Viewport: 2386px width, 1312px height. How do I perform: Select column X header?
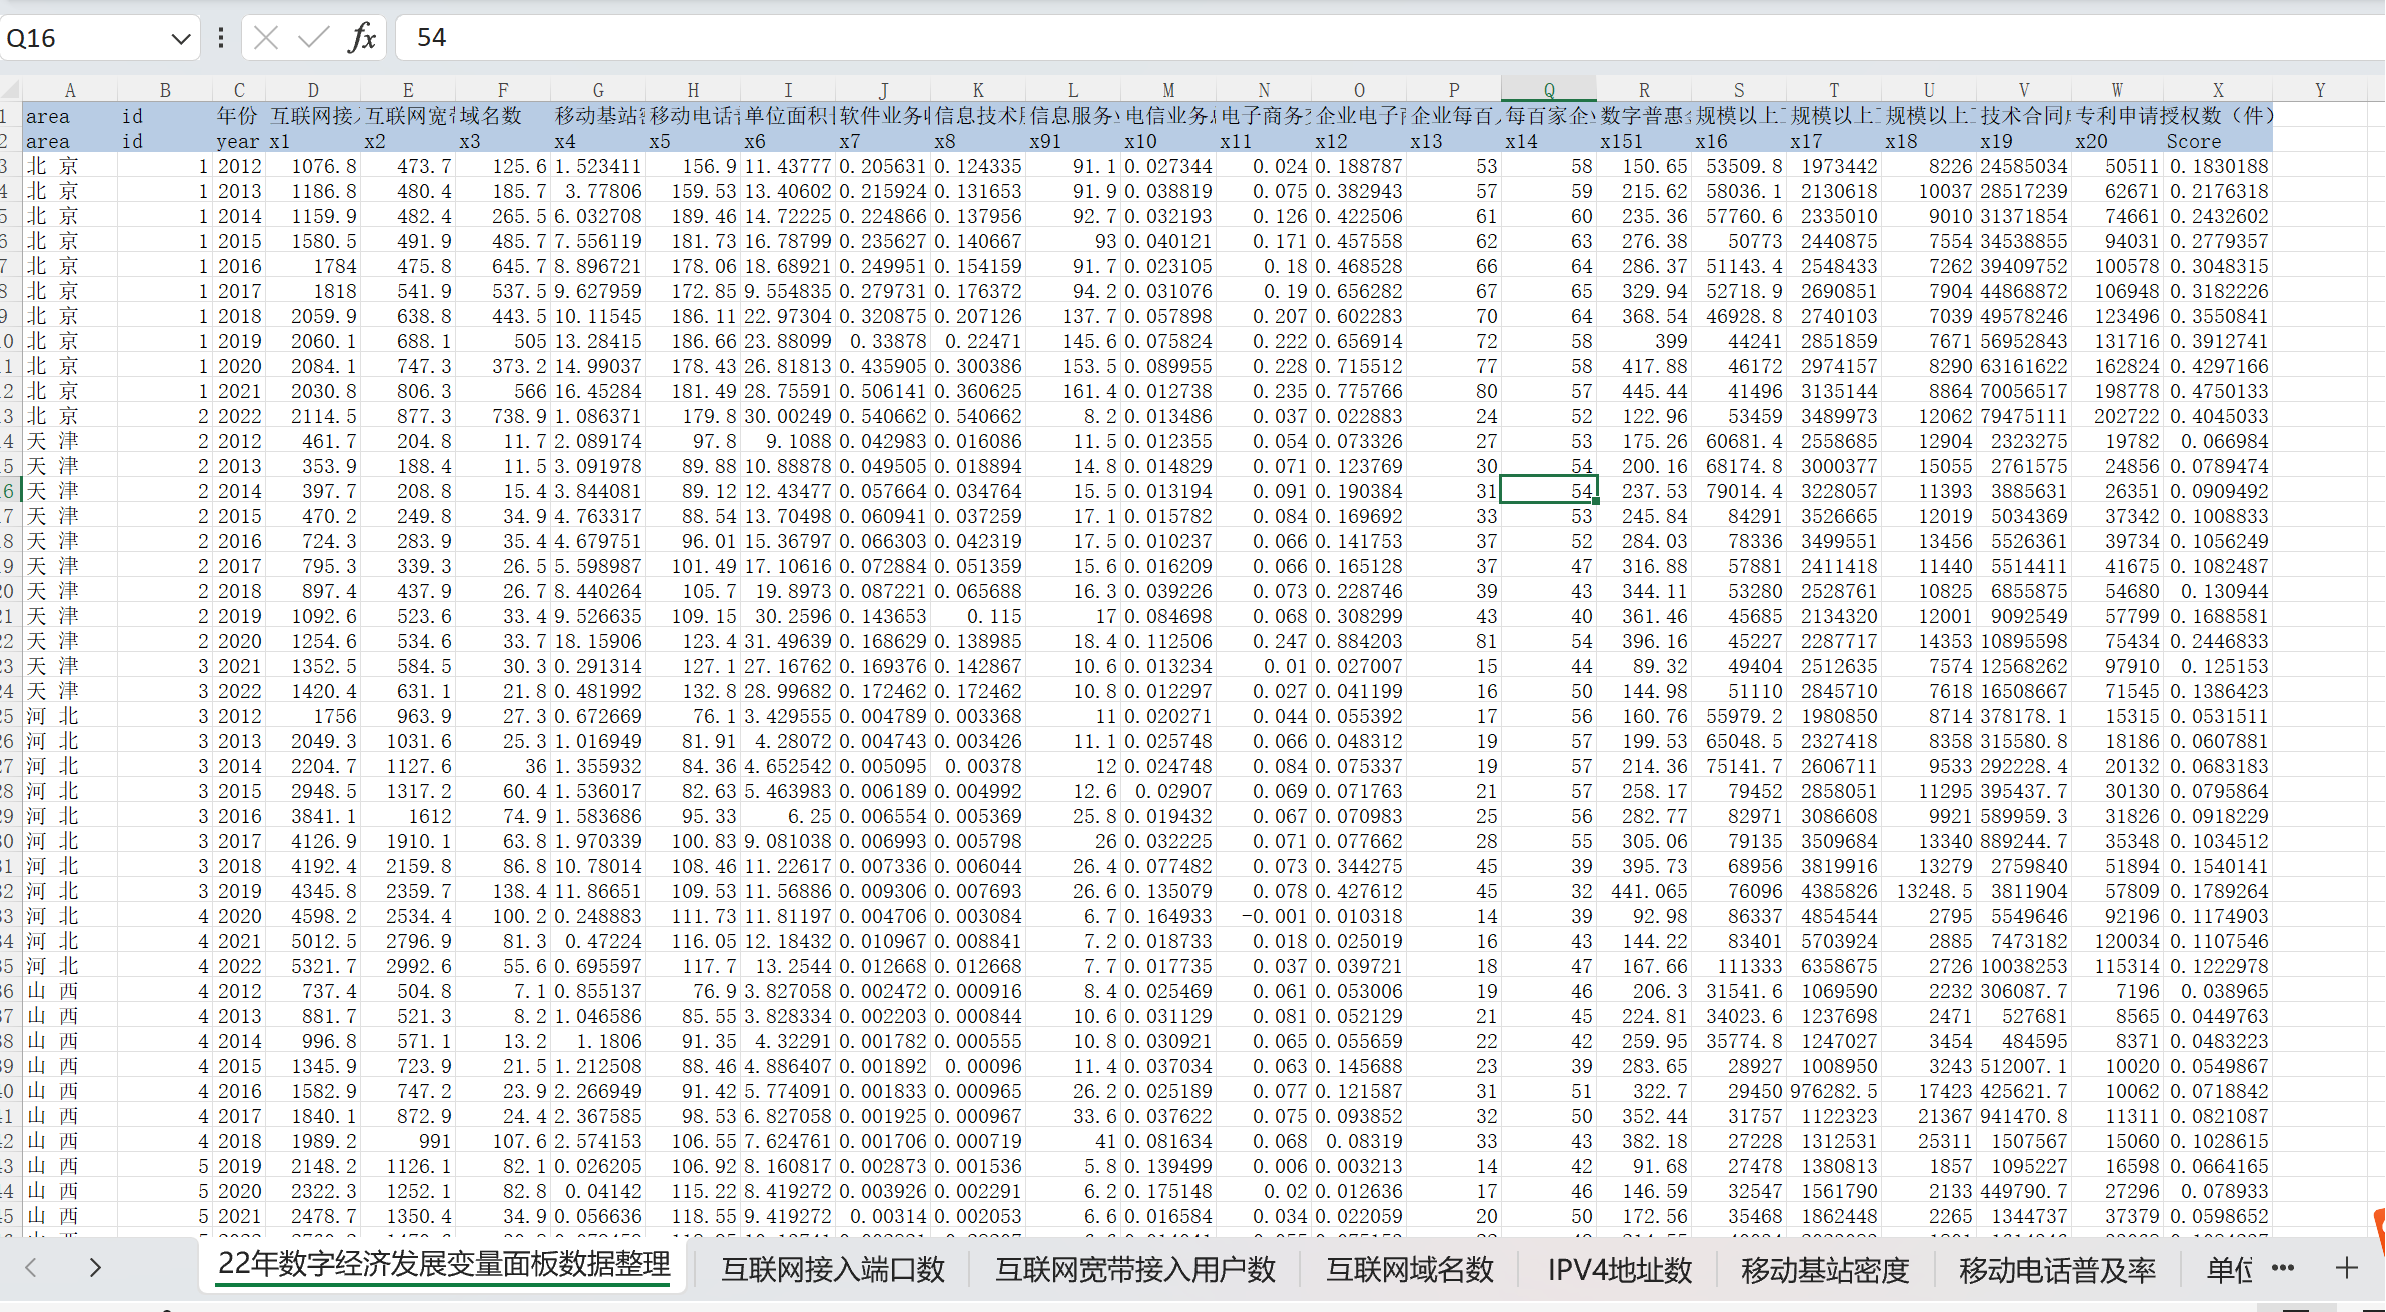2217,90
